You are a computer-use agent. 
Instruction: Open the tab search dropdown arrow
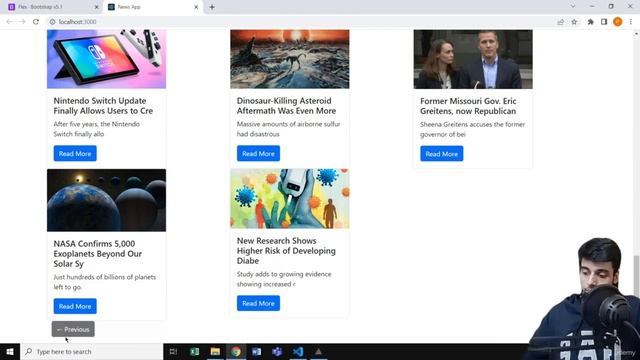(x=573, y=7)
